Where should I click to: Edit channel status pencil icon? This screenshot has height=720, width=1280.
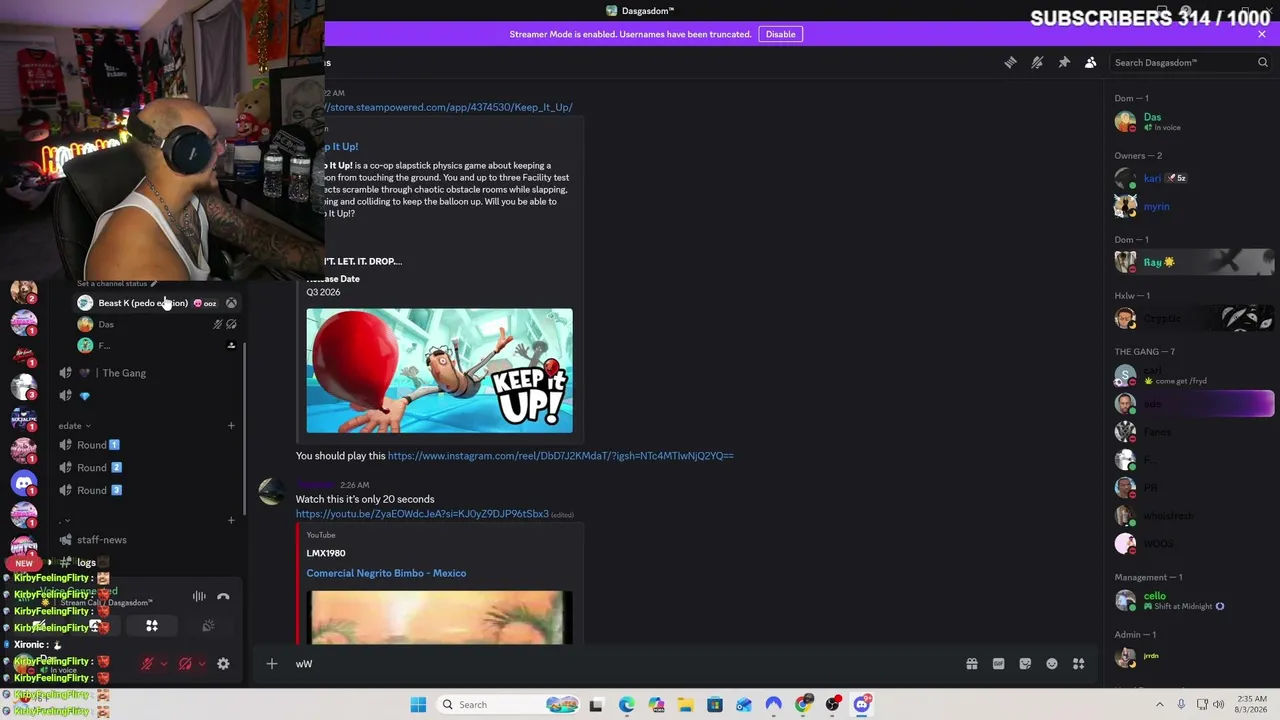[153, 284]
